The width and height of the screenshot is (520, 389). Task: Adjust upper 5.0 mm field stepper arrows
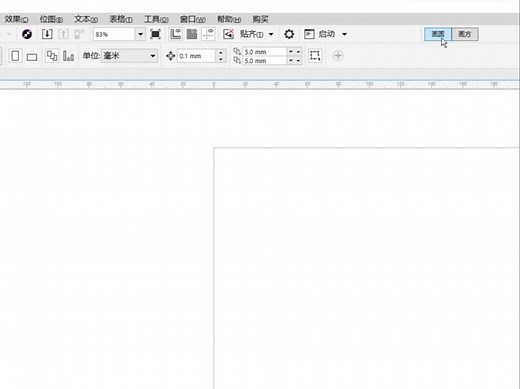point(294,52)
